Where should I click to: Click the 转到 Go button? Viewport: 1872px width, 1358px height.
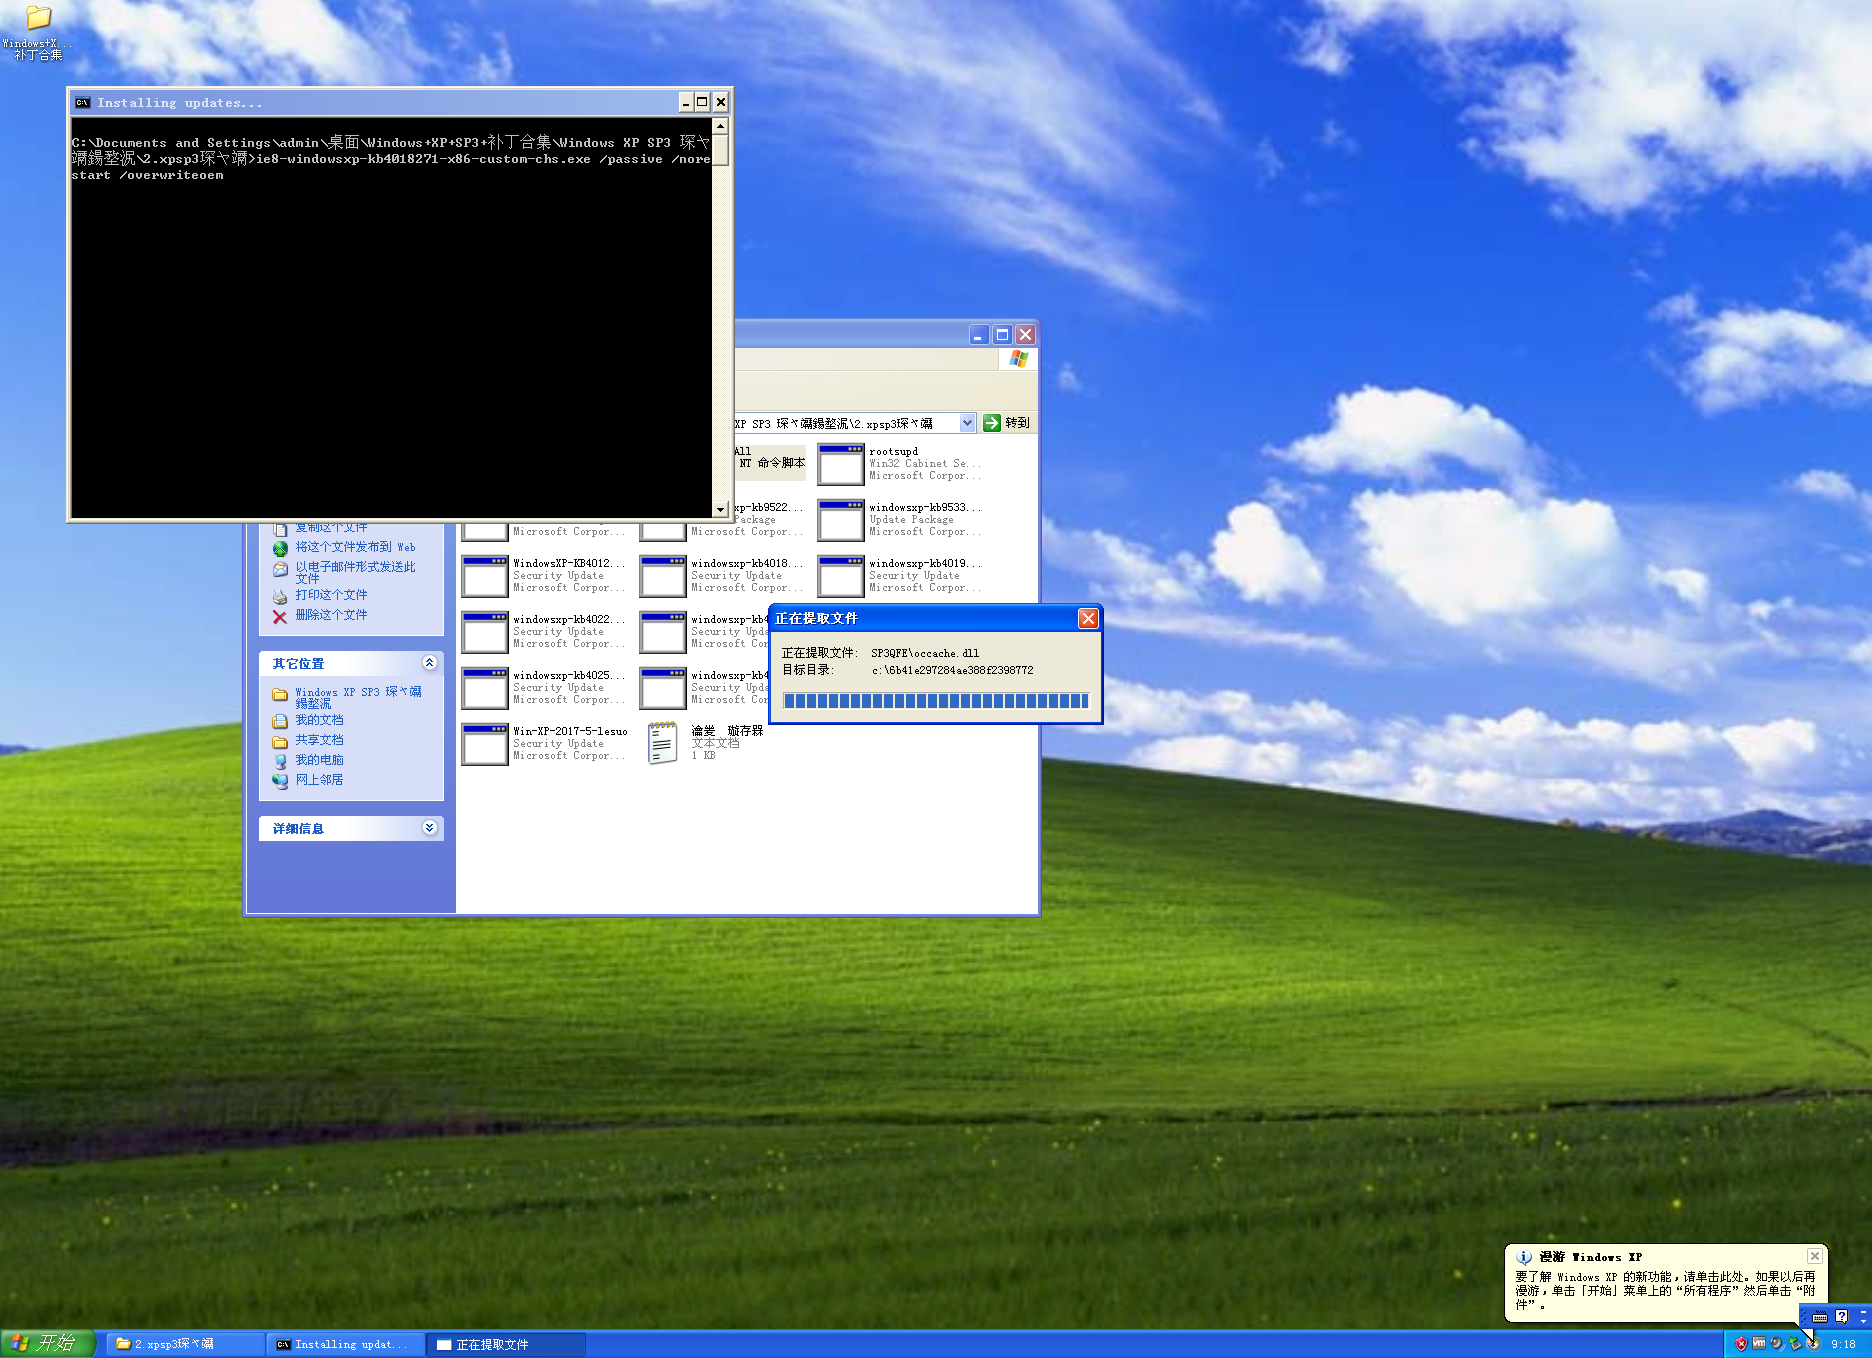1006,423
